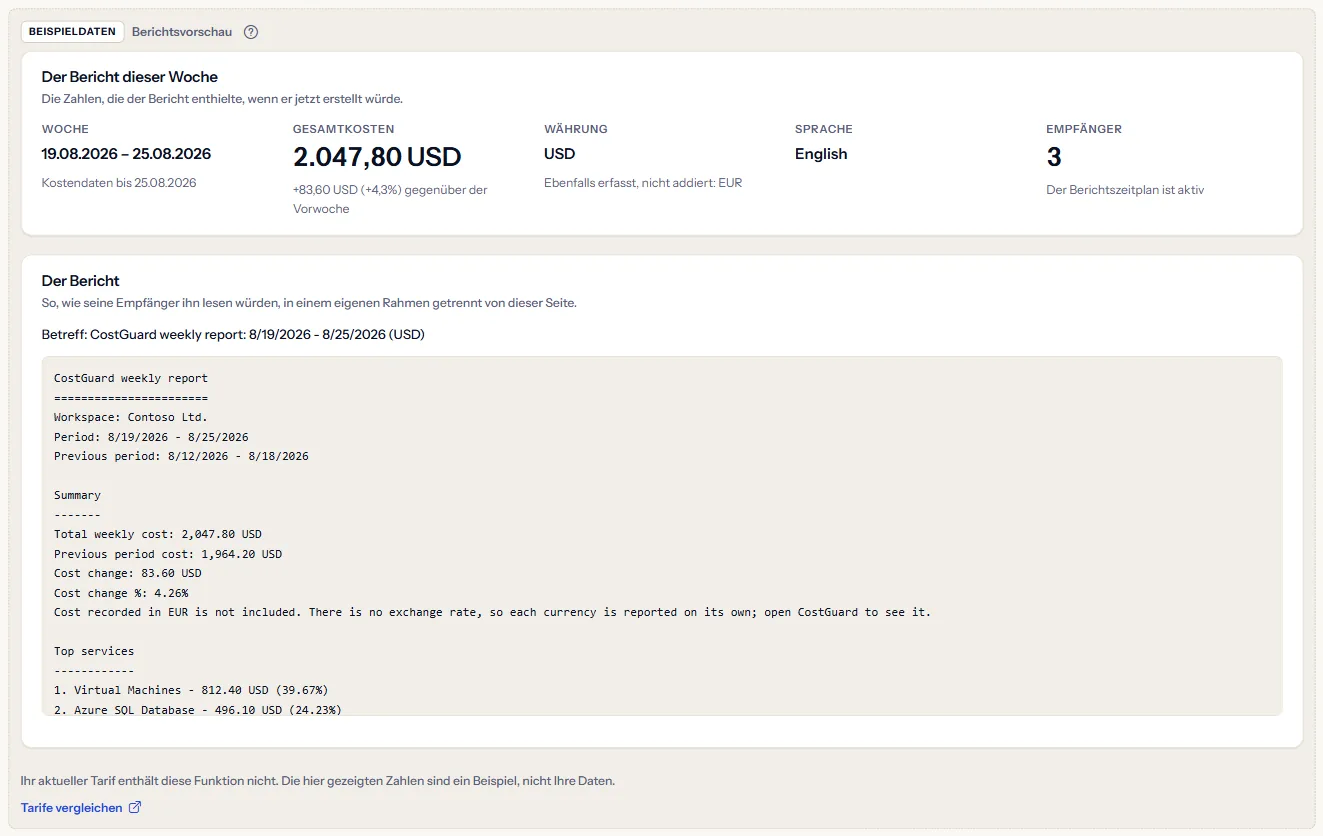Click the Virtual Machines 812.40 USD row

point(191,690)
